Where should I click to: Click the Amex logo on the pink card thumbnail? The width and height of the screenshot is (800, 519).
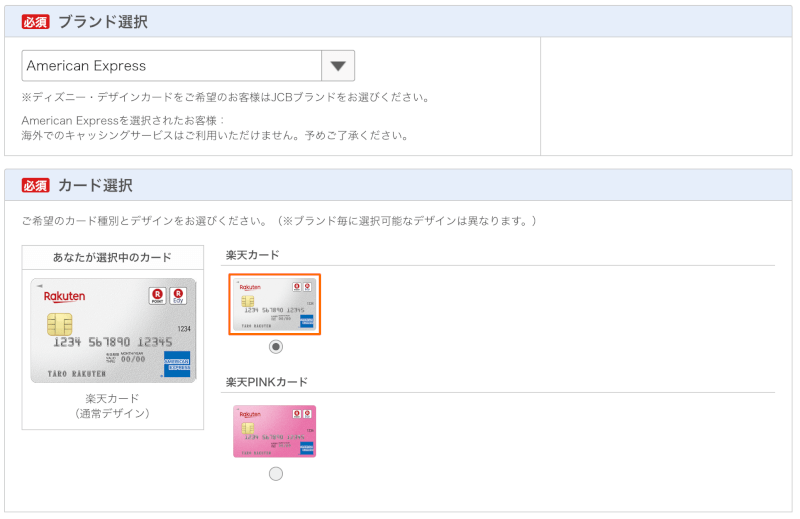[x=306, y=448]
